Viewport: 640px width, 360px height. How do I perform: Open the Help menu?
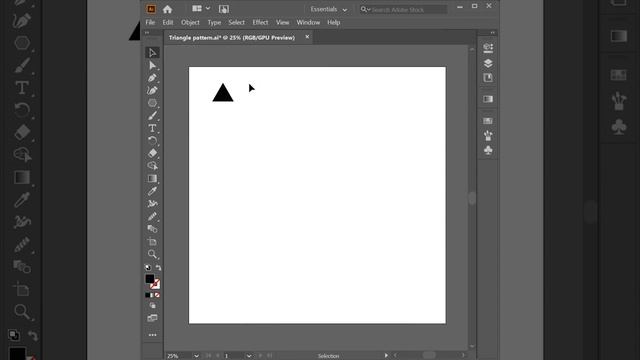pyautogui.click(x=333, y=22)
